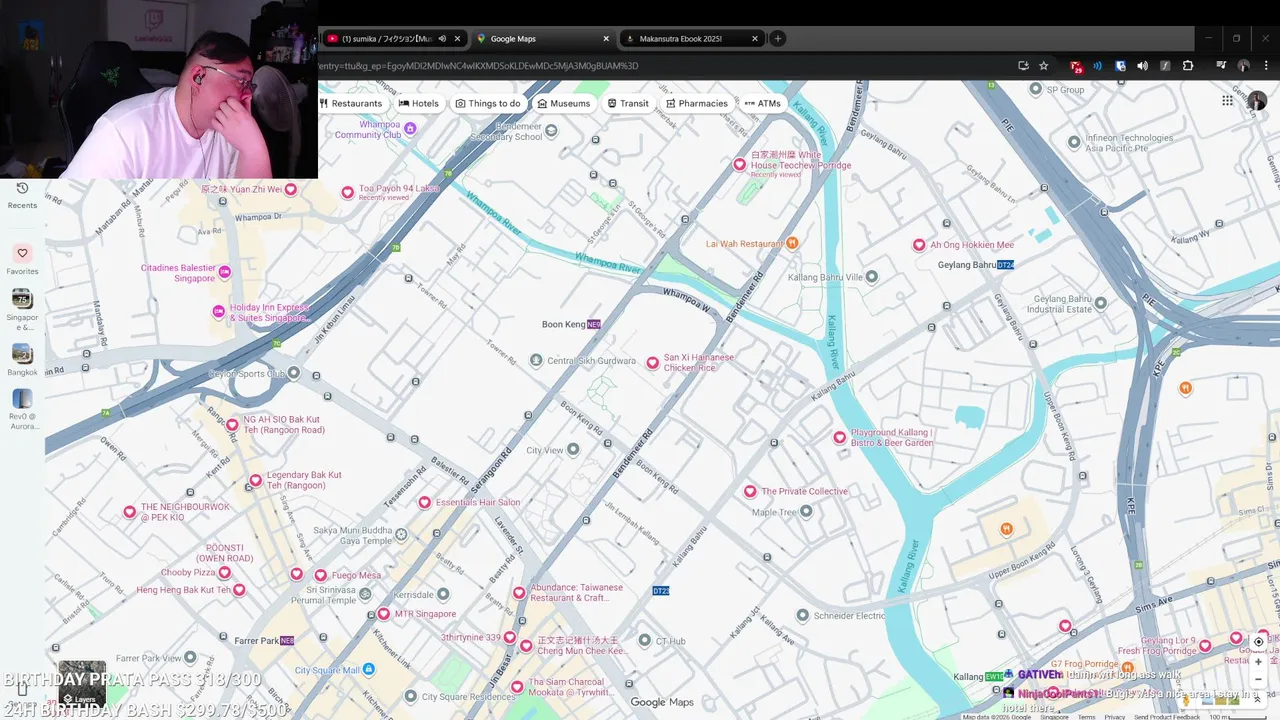Viewport: 1280px width, 720px height.
Task: Open Favorites in the Maps sidebar
Action: (22, 260)
